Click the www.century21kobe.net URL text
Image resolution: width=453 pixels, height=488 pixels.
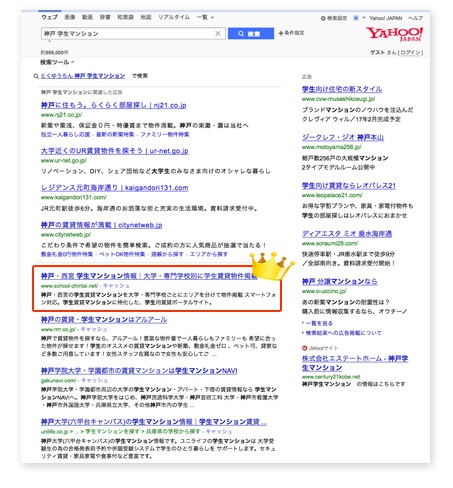331,377
